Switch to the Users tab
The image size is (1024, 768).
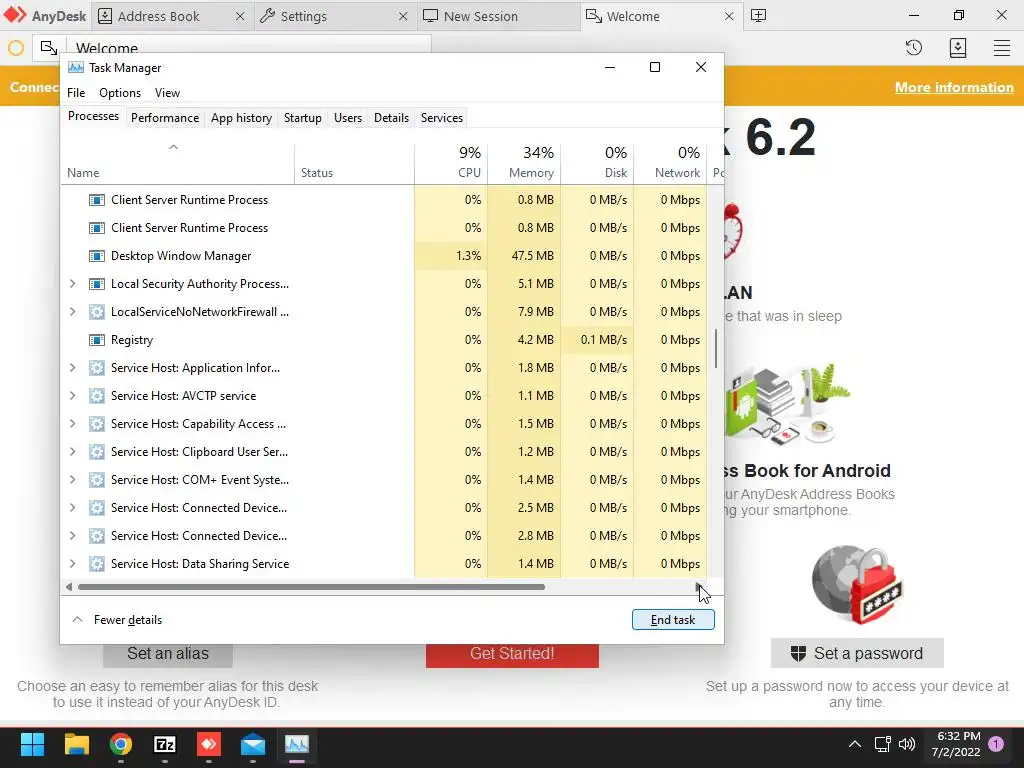[x=347, y=118]
